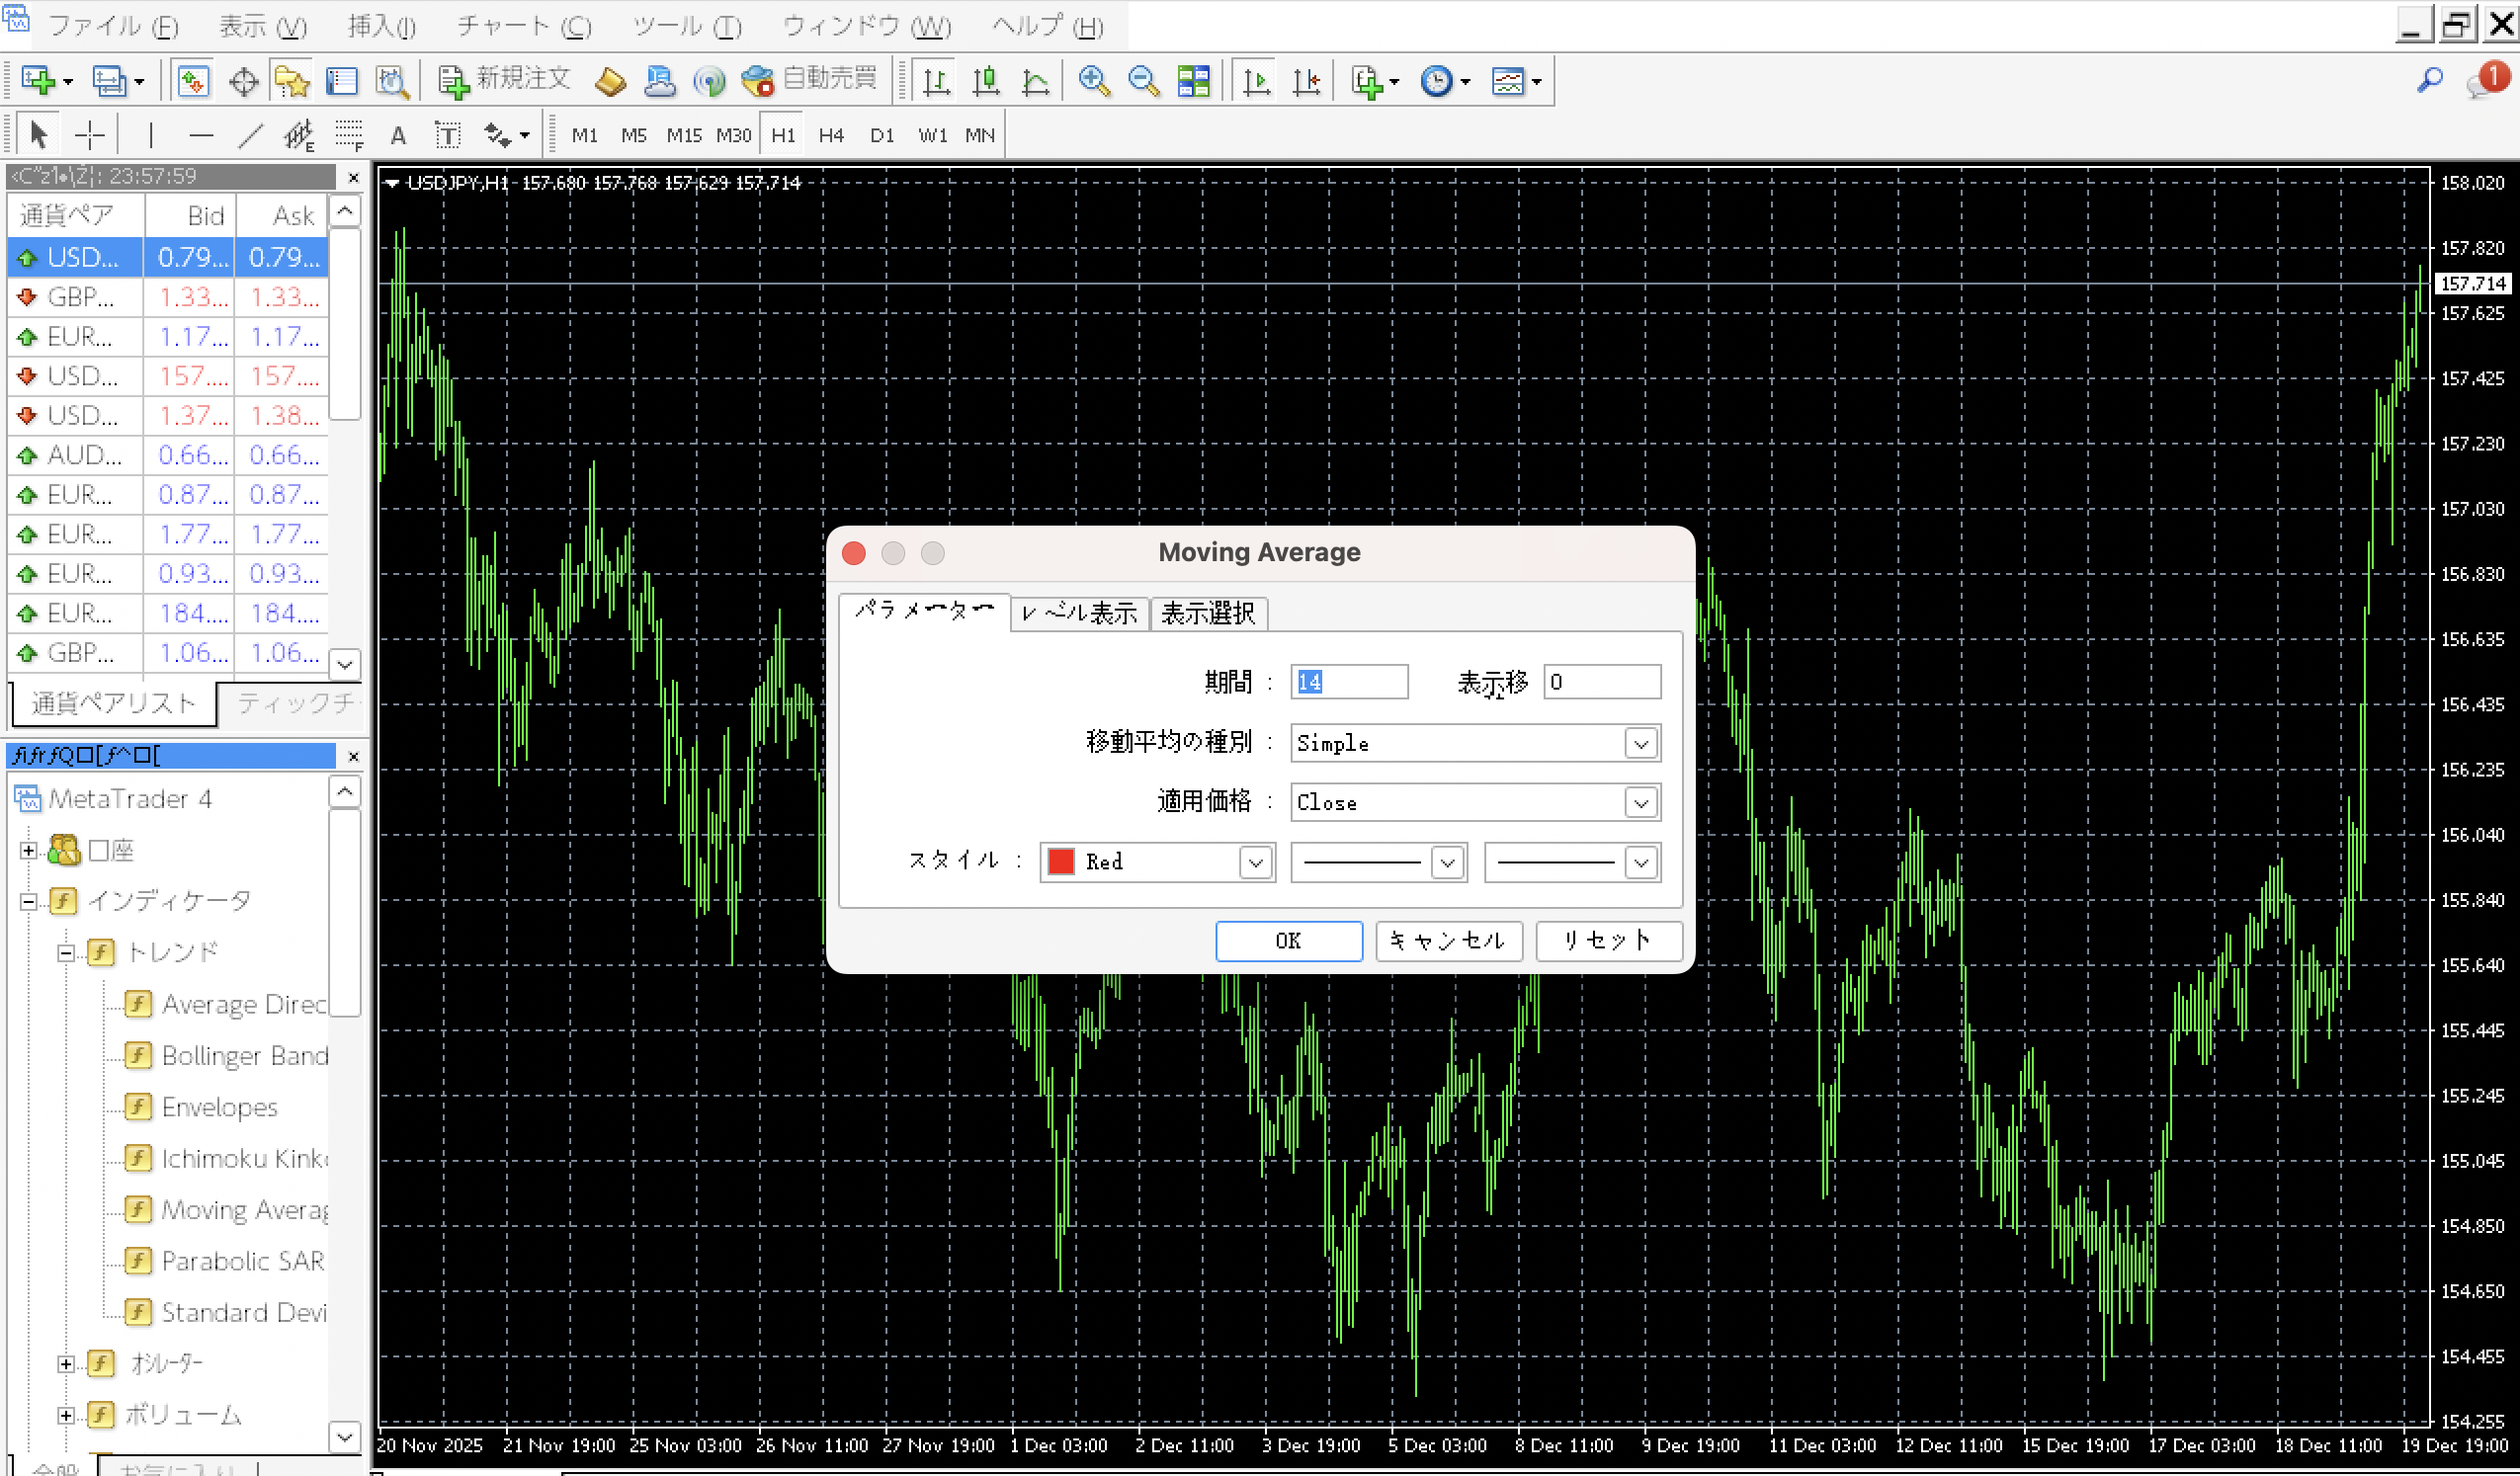
Task: Collapse the トレンド tree node
Action: tap(66, 952)
